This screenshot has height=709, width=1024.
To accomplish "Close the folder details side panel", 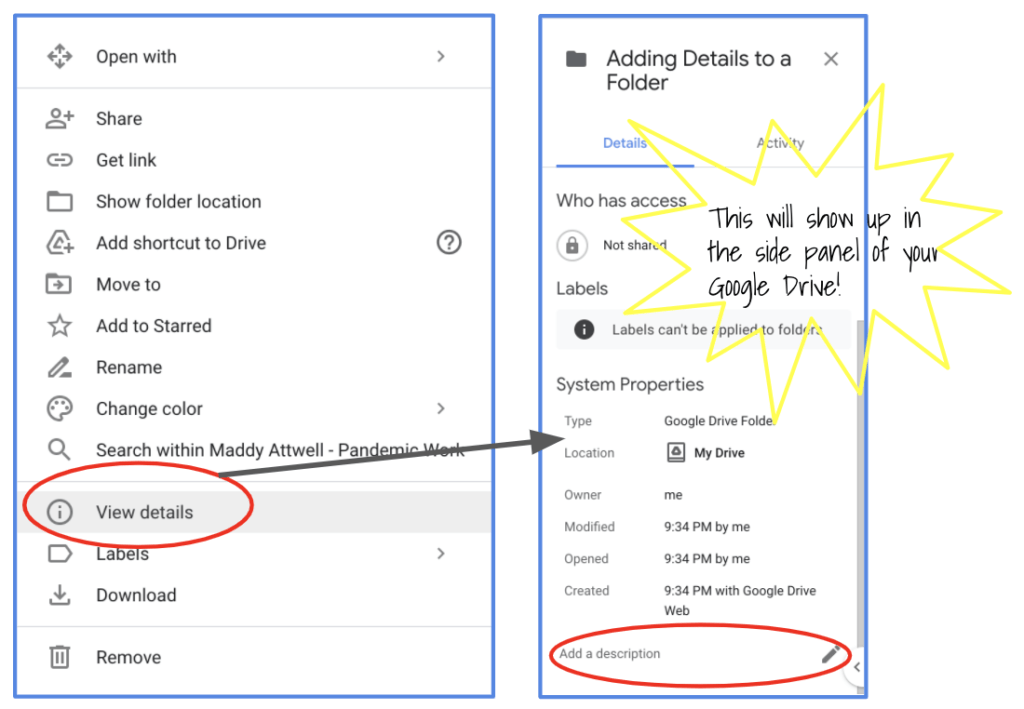I will 830,59.
